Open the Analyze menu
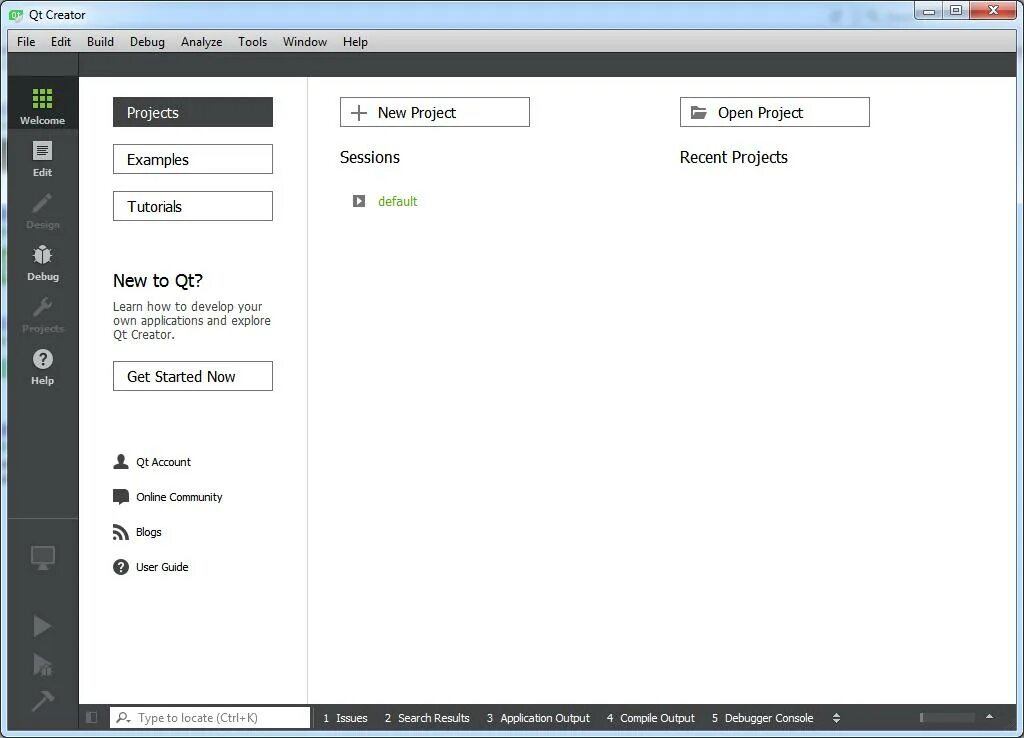1024x738 pixels. pyautogui.click(x=201, y=42)
